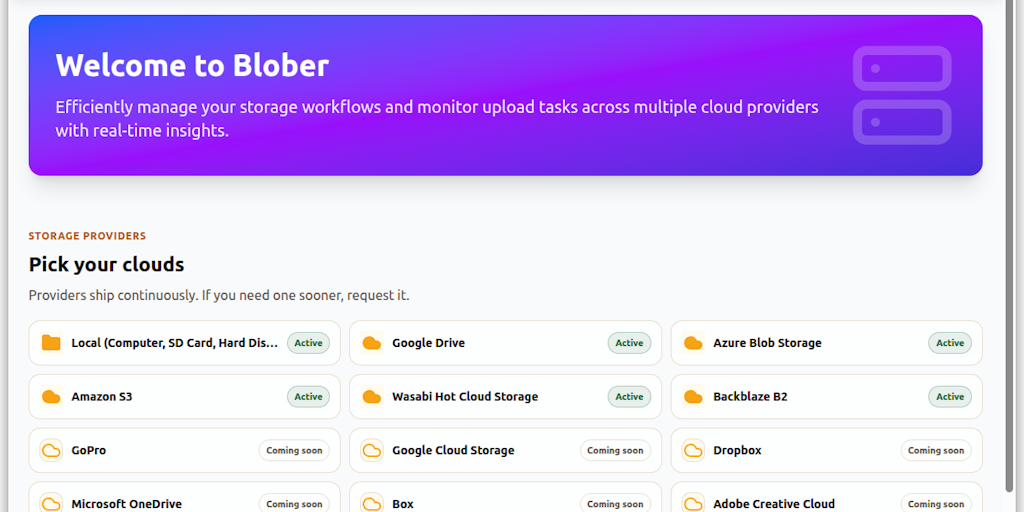Click the server storage icon in the welcome banner
The image size is (1024, 512).
[902, 95]
